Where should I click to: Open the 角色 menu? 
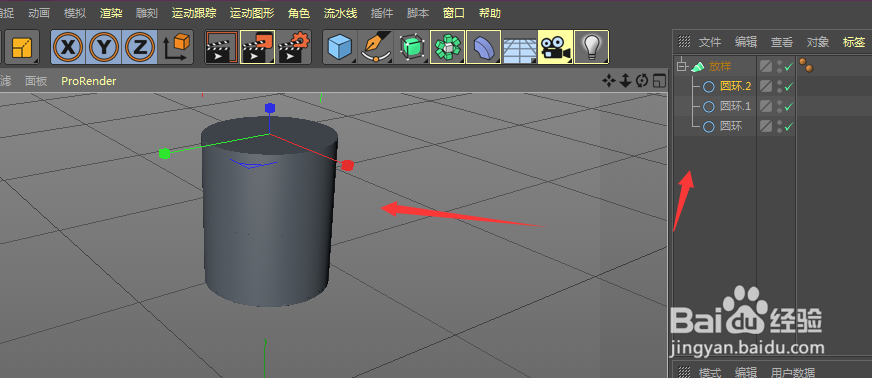(299, 13)
